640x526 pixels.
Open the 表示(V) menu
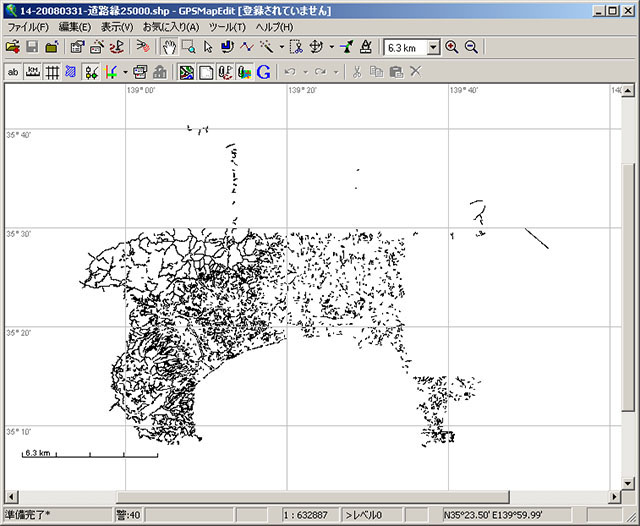point(117,26)
